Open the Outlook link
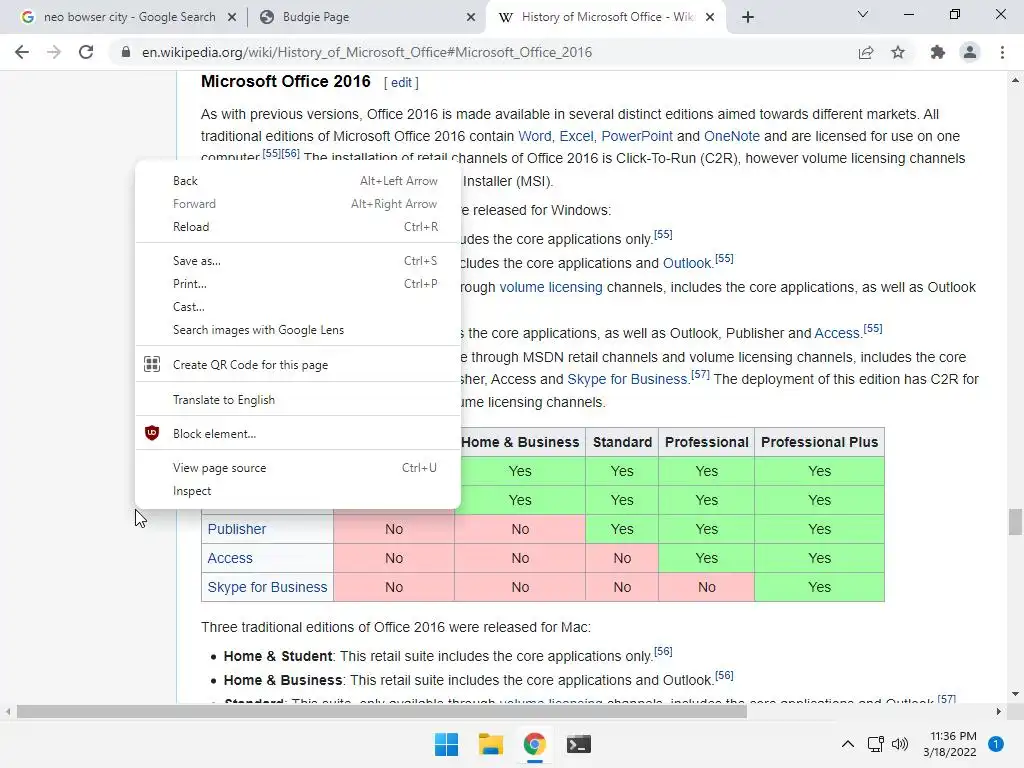This screenshot has height=768, width=1024. (x=687, y=263)
